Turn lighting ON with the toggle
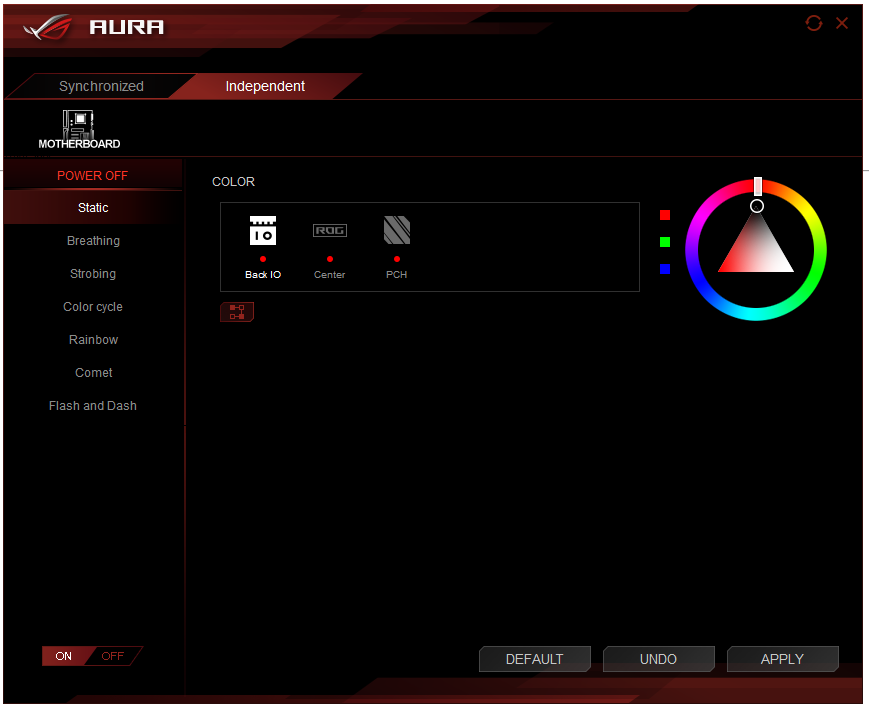Screen dimensions: 869x709 pyautogui.click(x=64, y=656)
